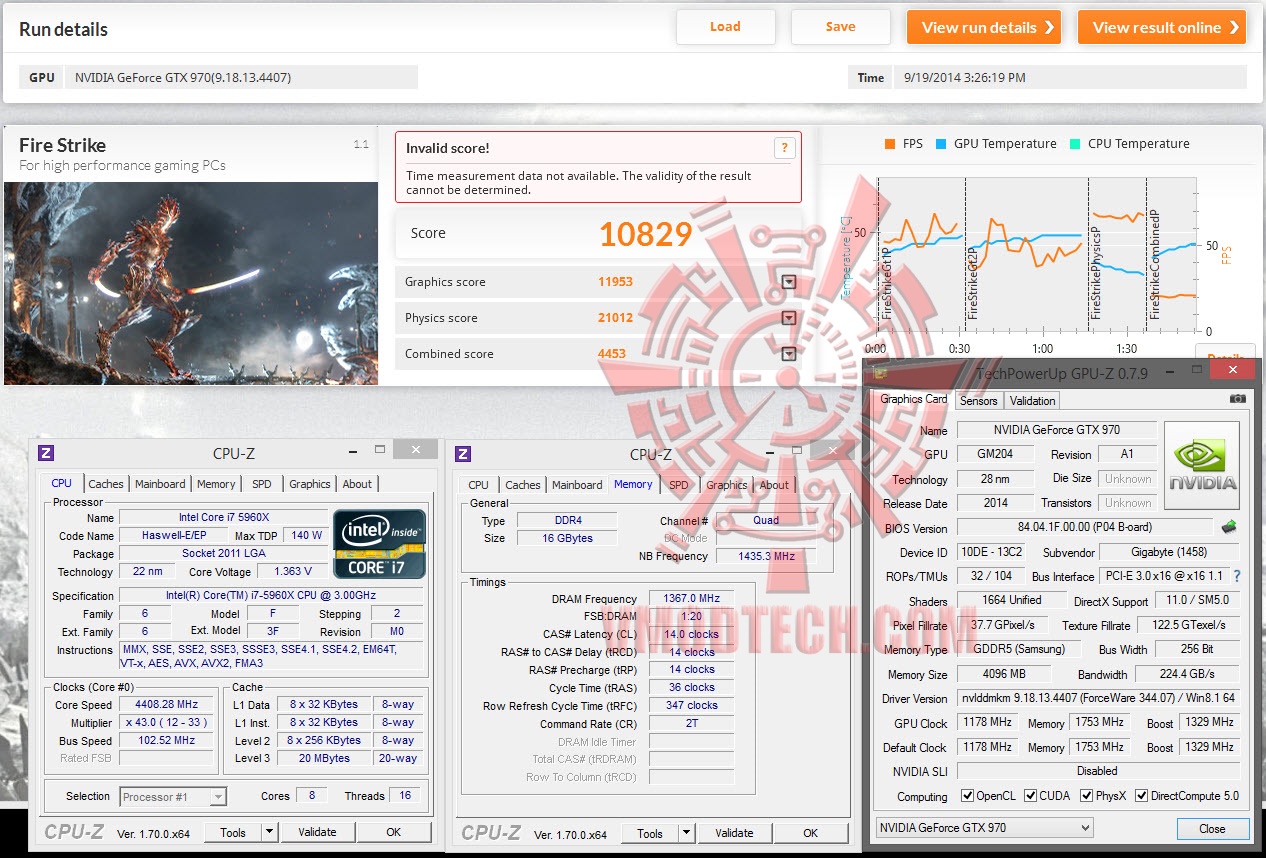Switch to Mainboard tab in CPU-Z CPU window
Image resolution: width=1266 pixels, height=858 pixels.
point(160,484)
